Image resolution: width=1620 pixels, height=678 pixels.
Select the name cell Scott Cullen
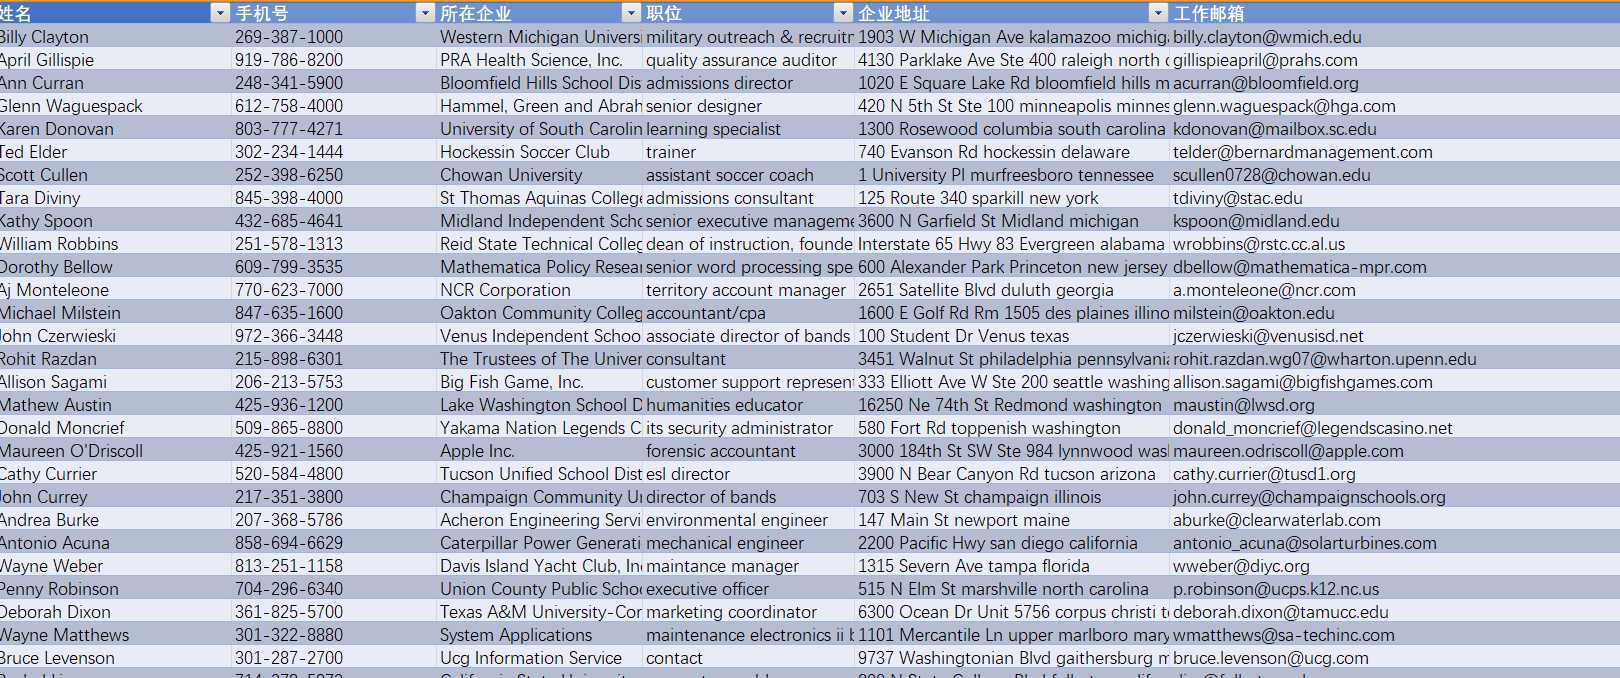[x=115, y=175]
